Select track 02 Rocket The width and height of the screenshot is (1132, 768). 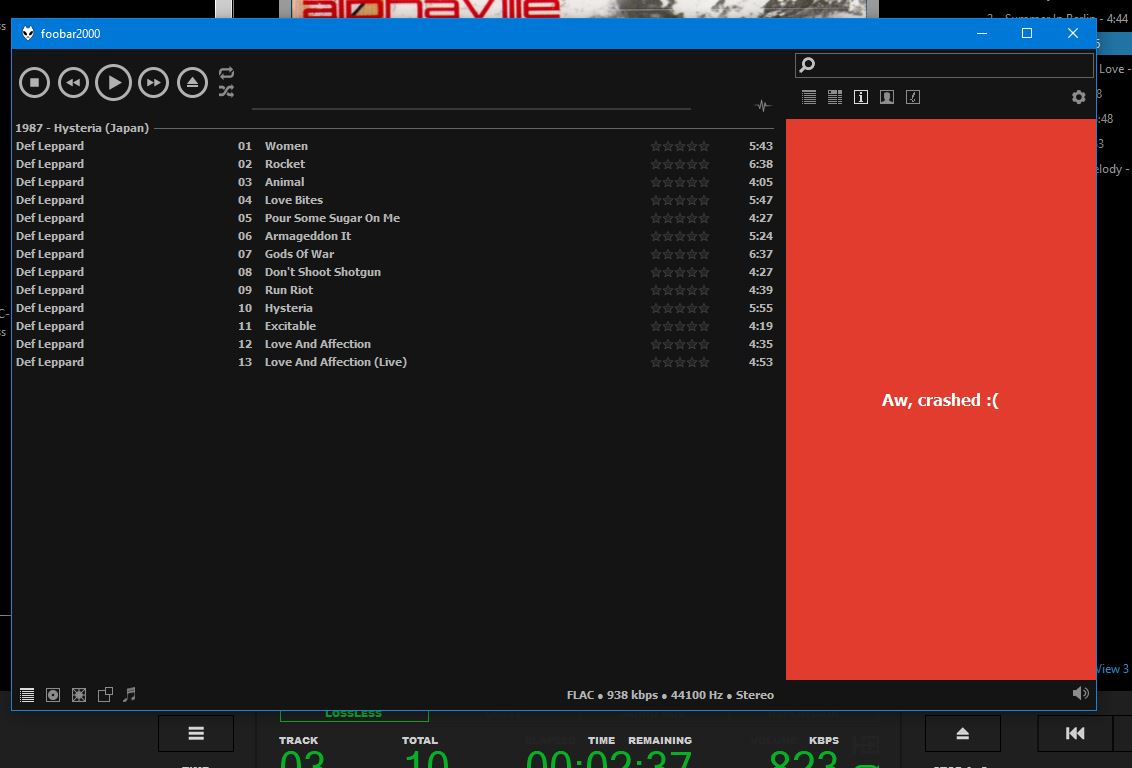(x=394, y=164)
